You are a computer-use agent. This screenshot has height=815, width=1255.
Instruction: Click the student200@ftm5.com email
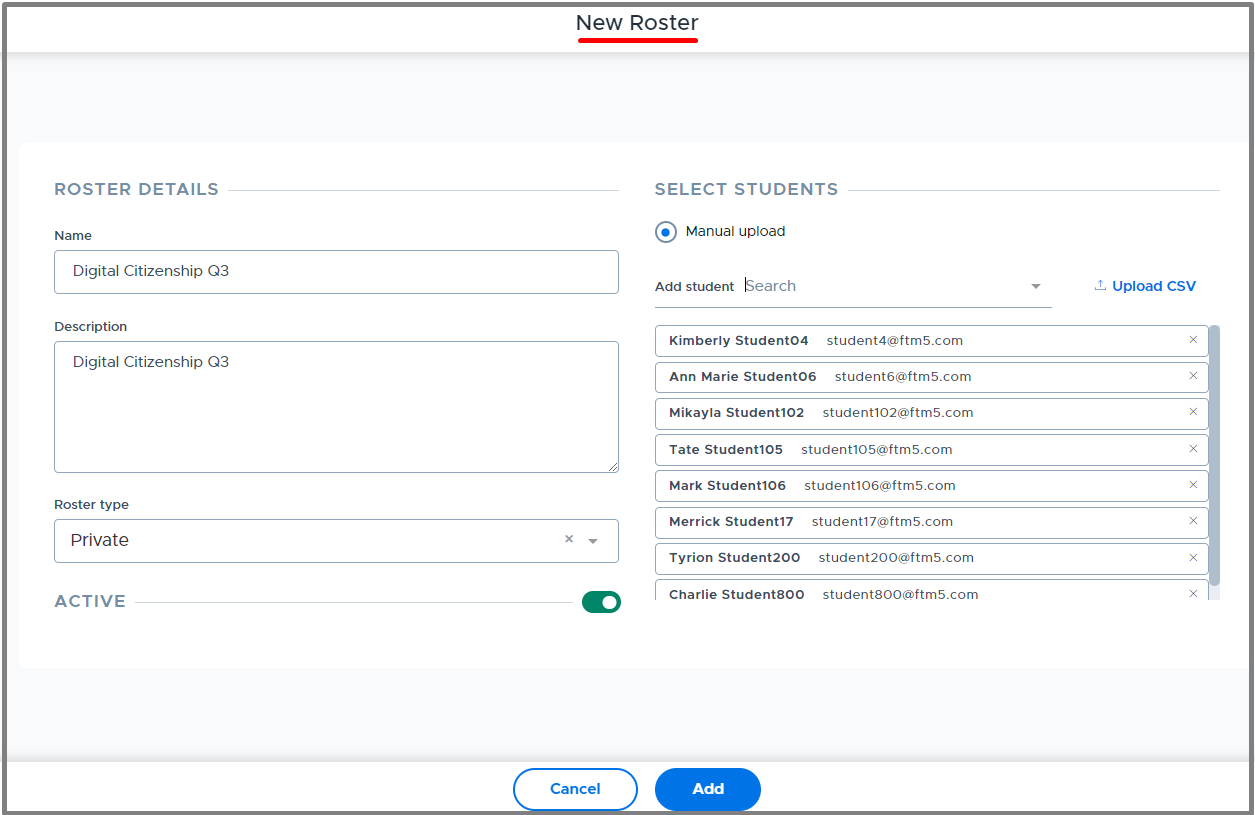coord(896,558)
